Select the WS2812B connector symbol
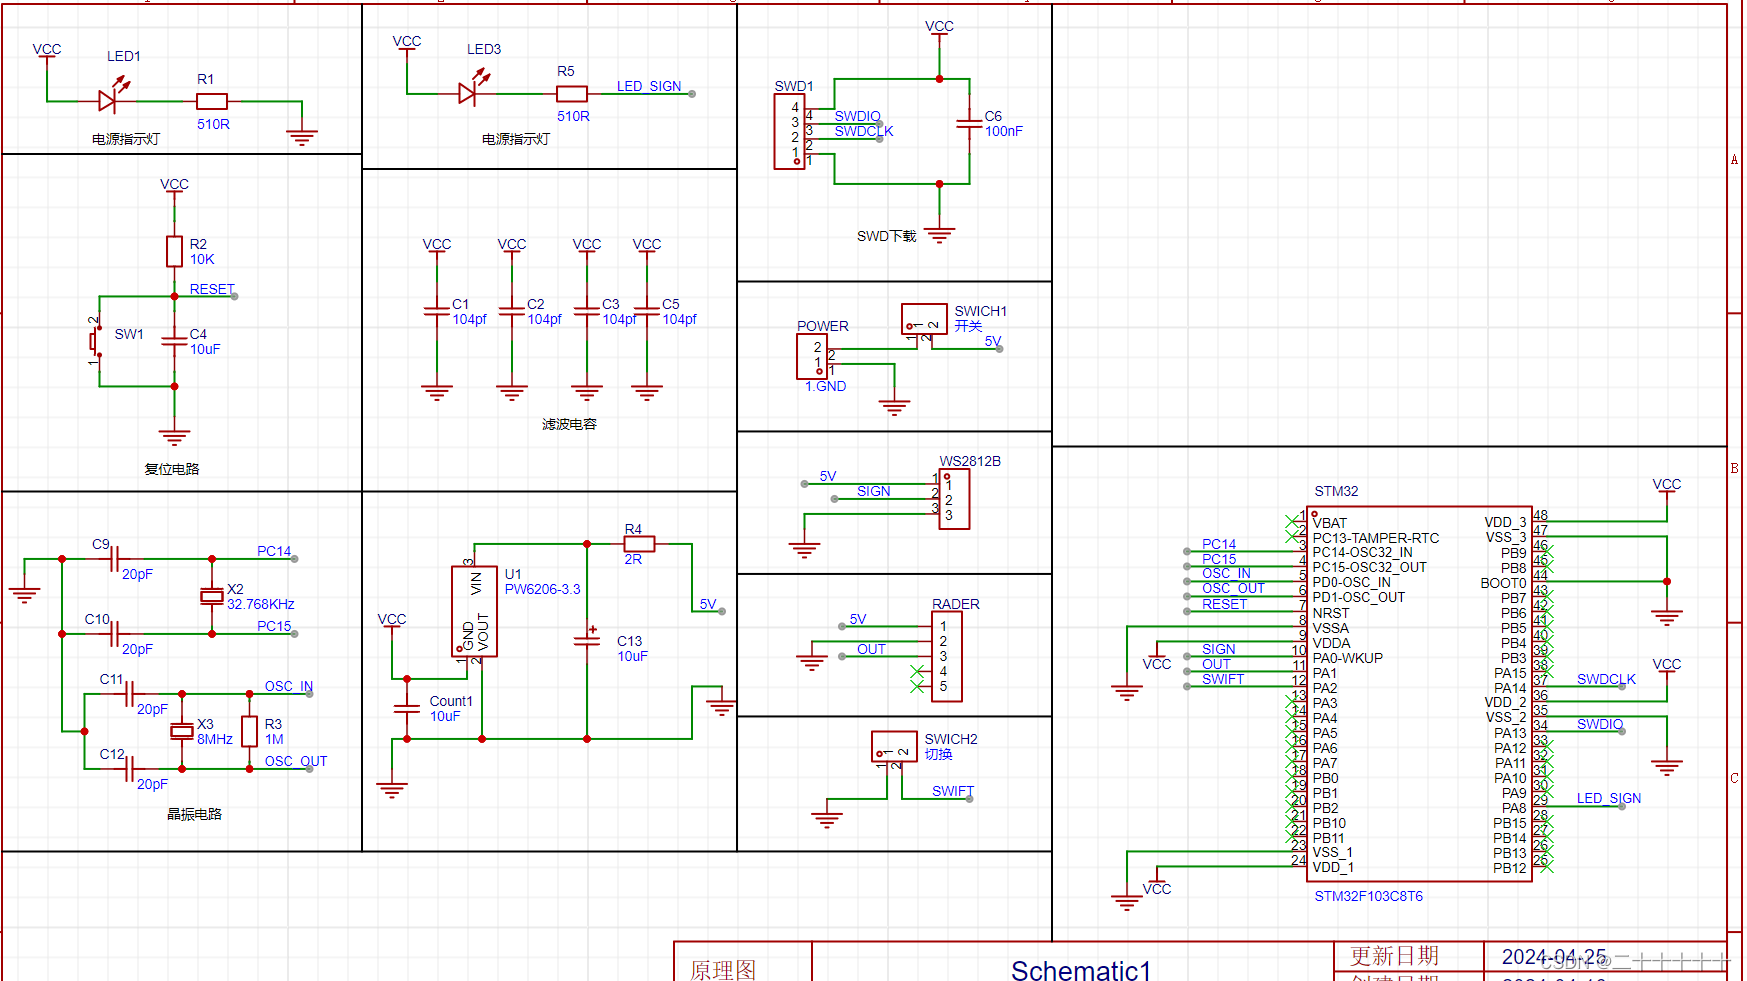Image resolution: width=1747 pixels, height=981 pixels. [x=954, y=499]
